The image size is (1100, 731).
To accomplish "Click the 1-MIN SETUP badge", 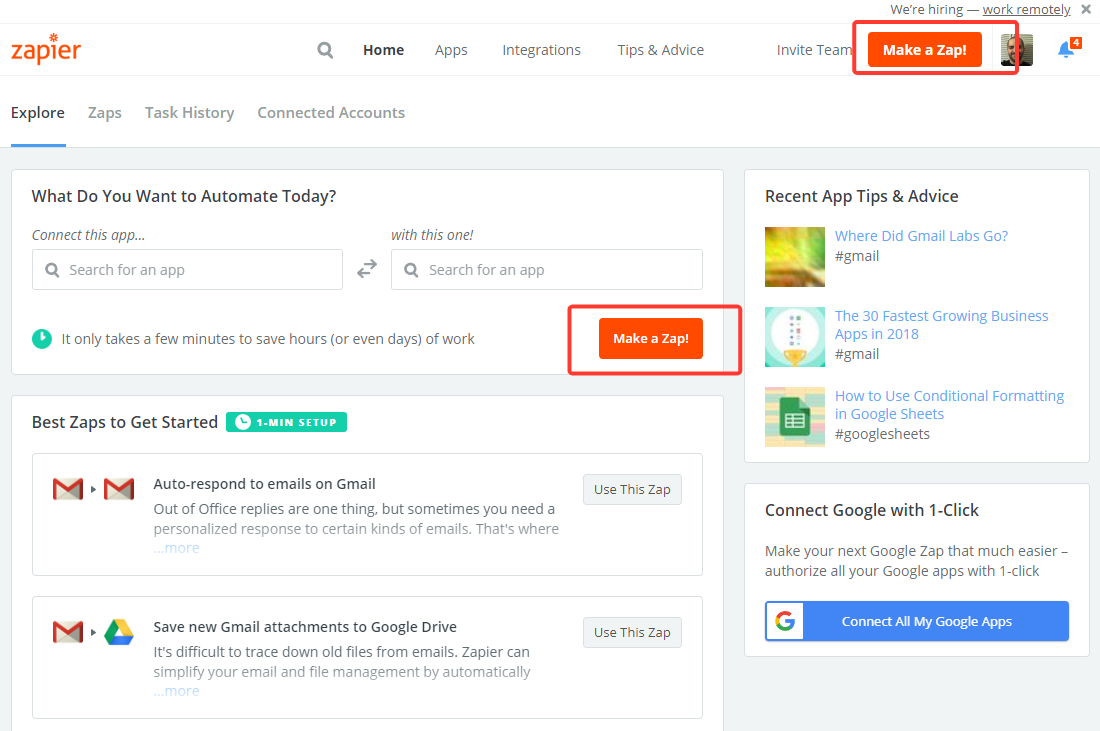I will pos(286,422).
